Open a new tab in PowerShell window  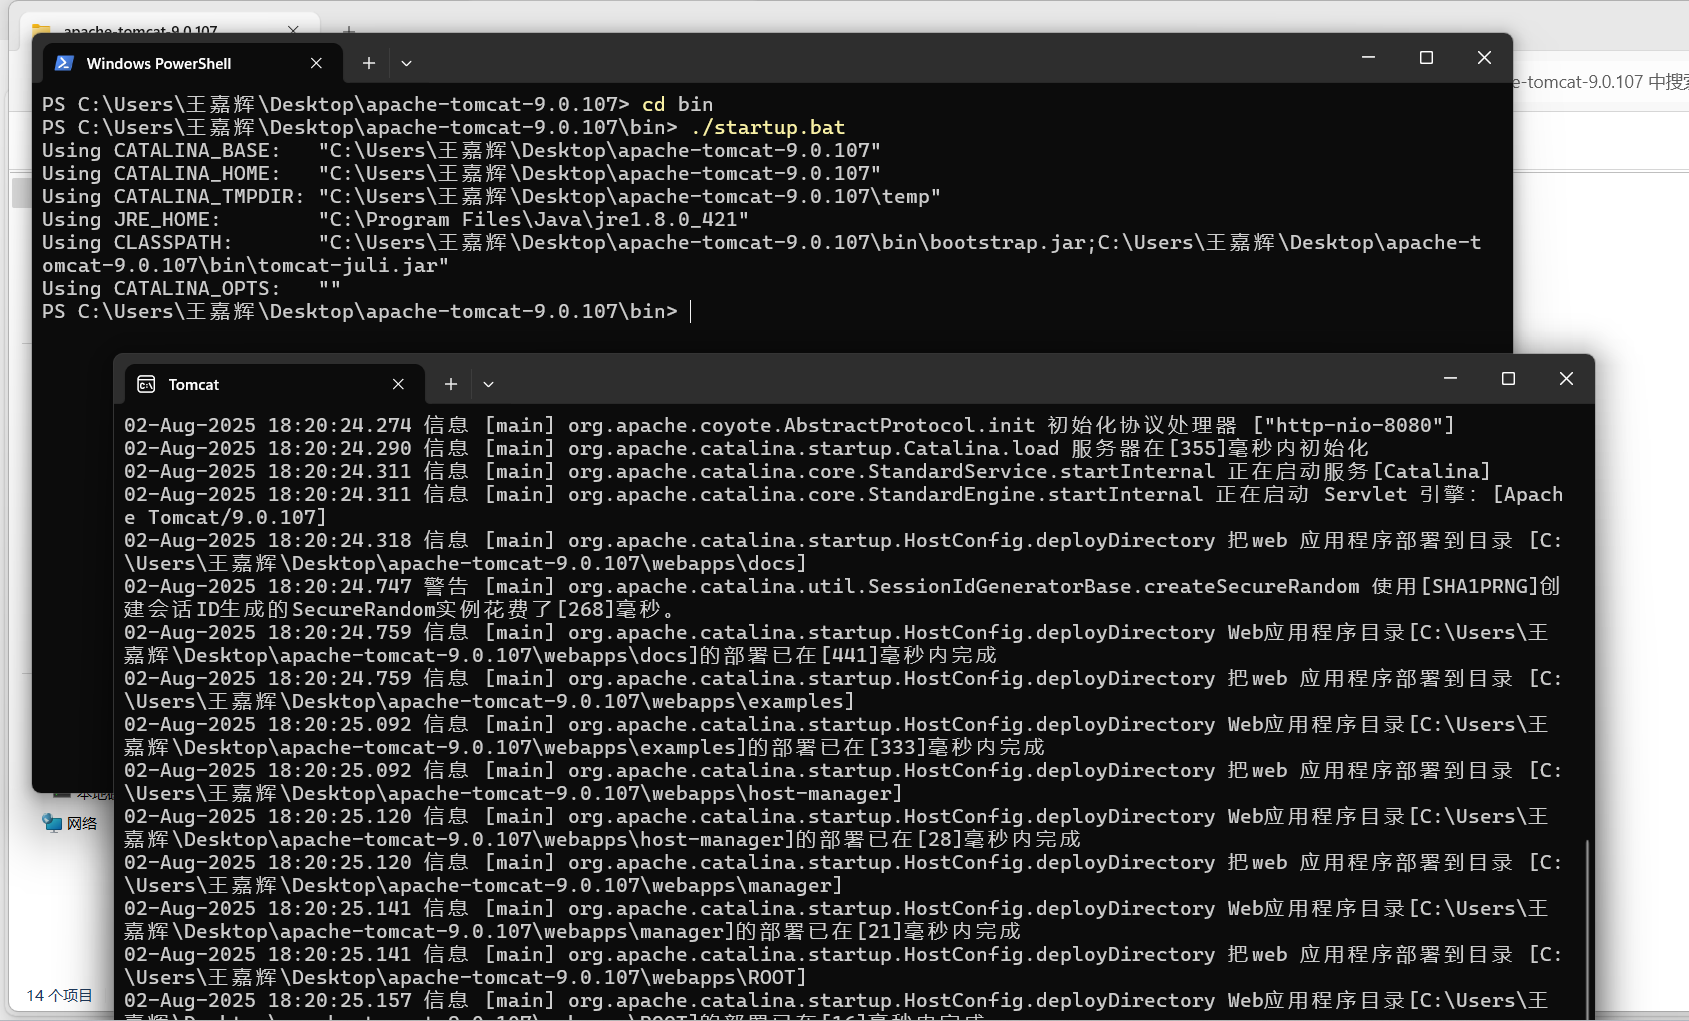pos(369,63)
